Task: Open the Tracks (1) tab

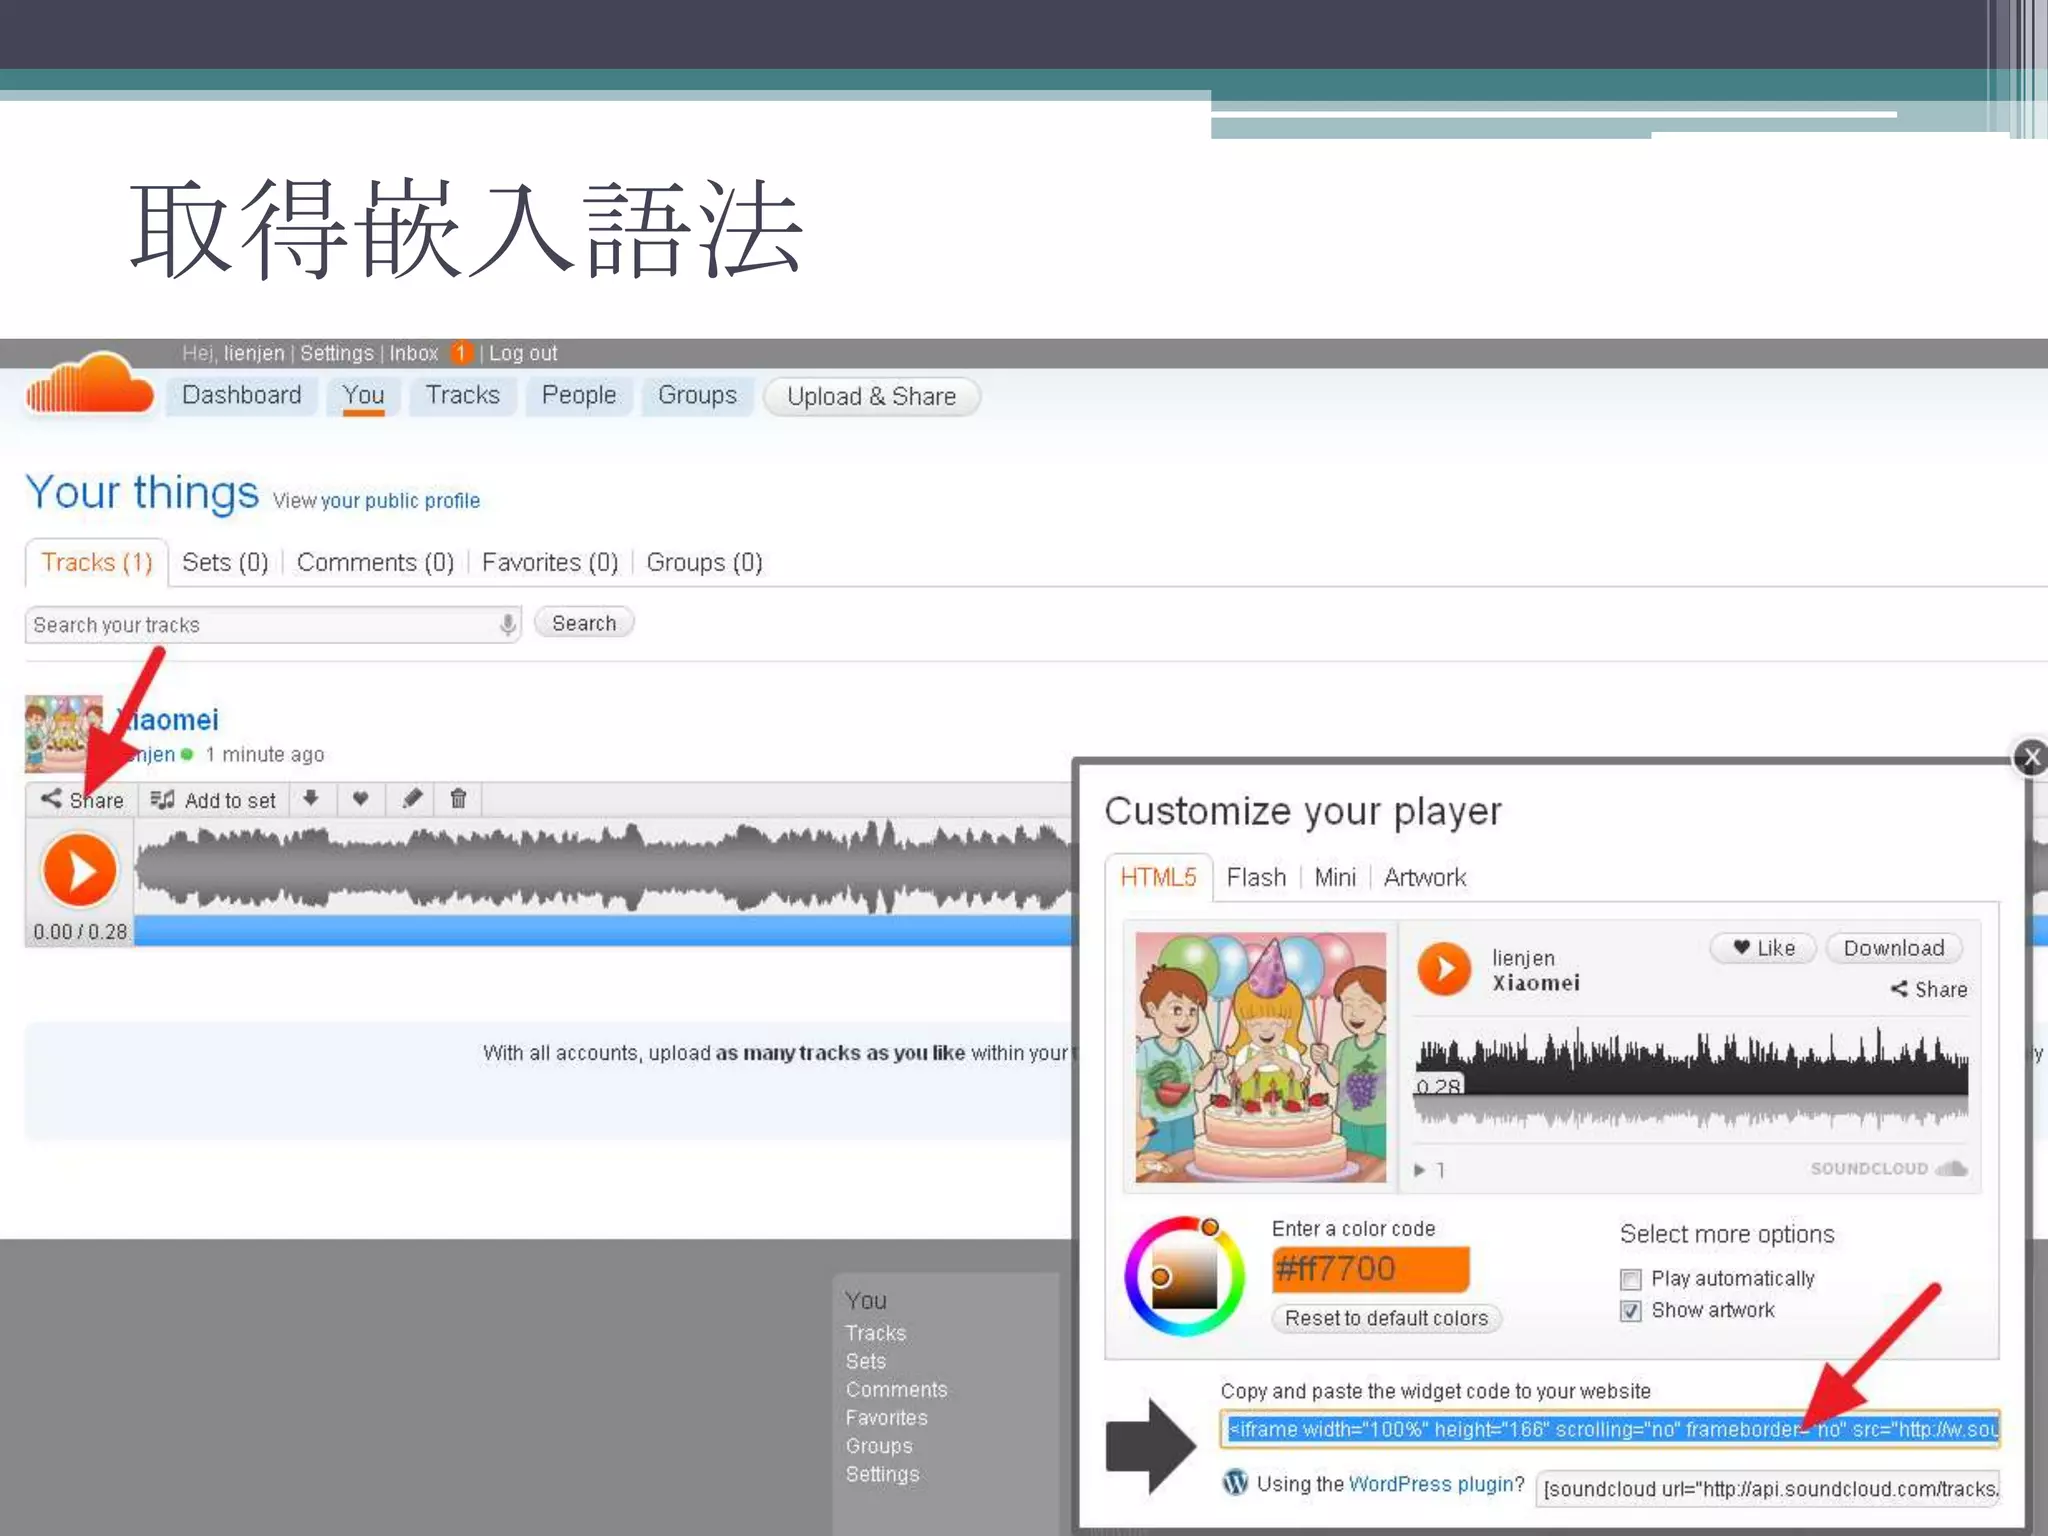Action: 97,562
